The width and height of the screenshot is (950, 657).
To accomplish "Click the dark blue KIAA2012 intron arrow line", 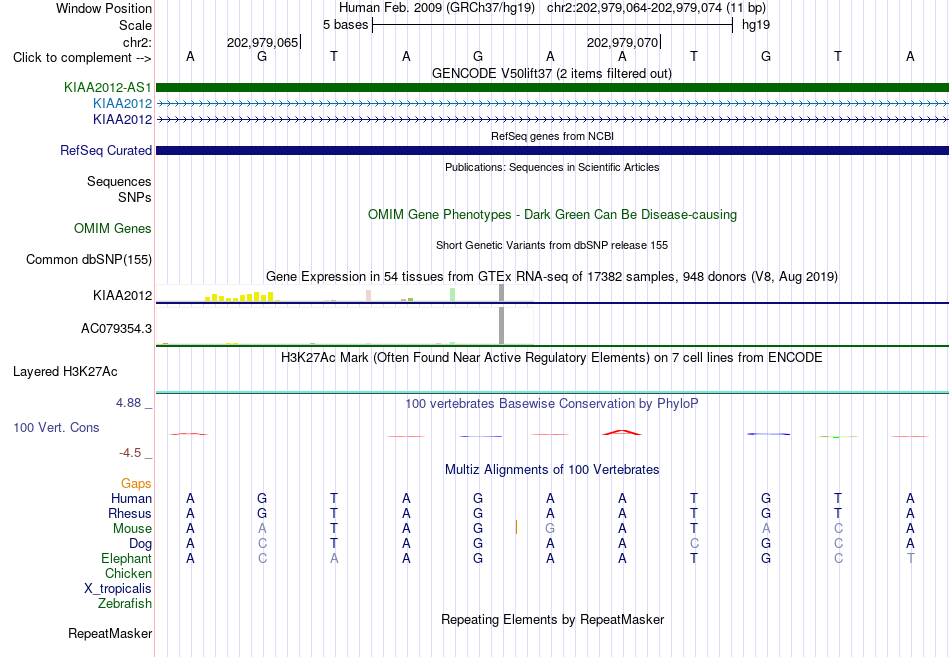I will 552,119.
